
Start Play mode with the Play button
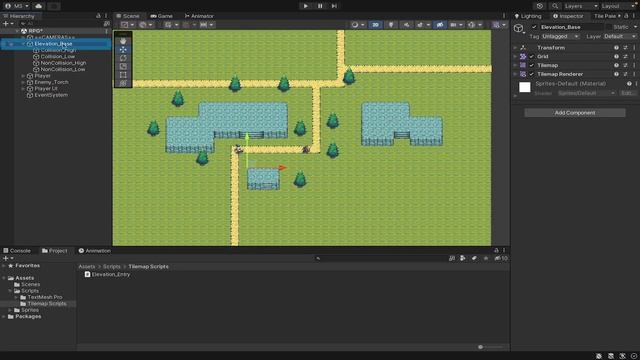[305, 6]
